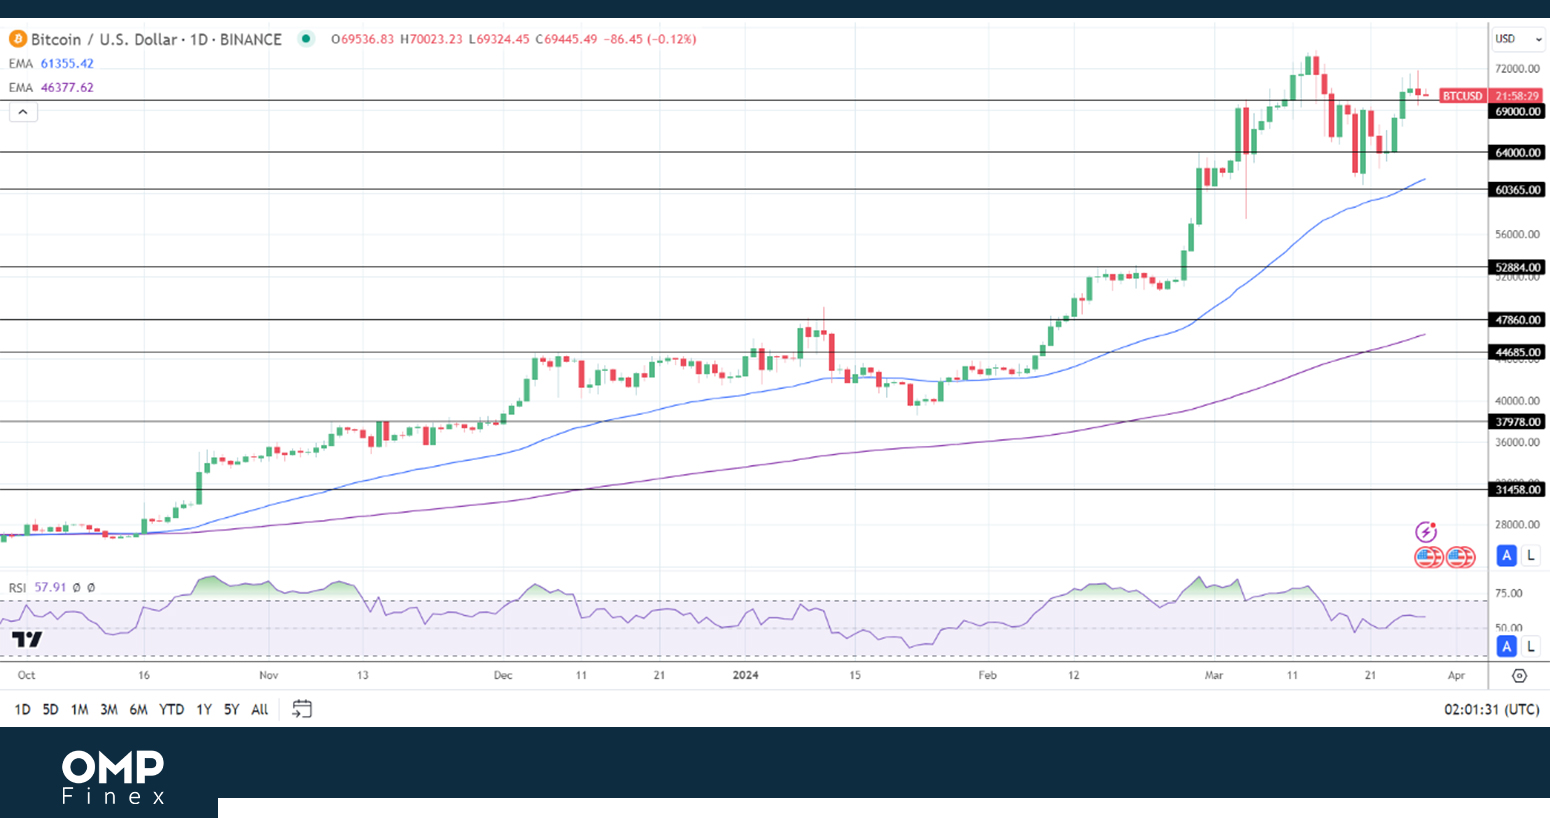
Task: Click the C69445.49 close value in header
Action: 566,39
